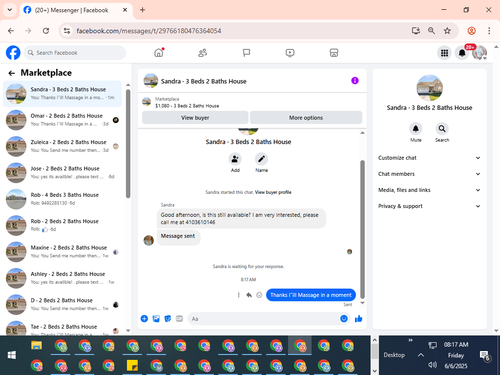Reply to the sent message with arrow icon
The width and height of the screenshot is (500, 375).
pos(249,295)
